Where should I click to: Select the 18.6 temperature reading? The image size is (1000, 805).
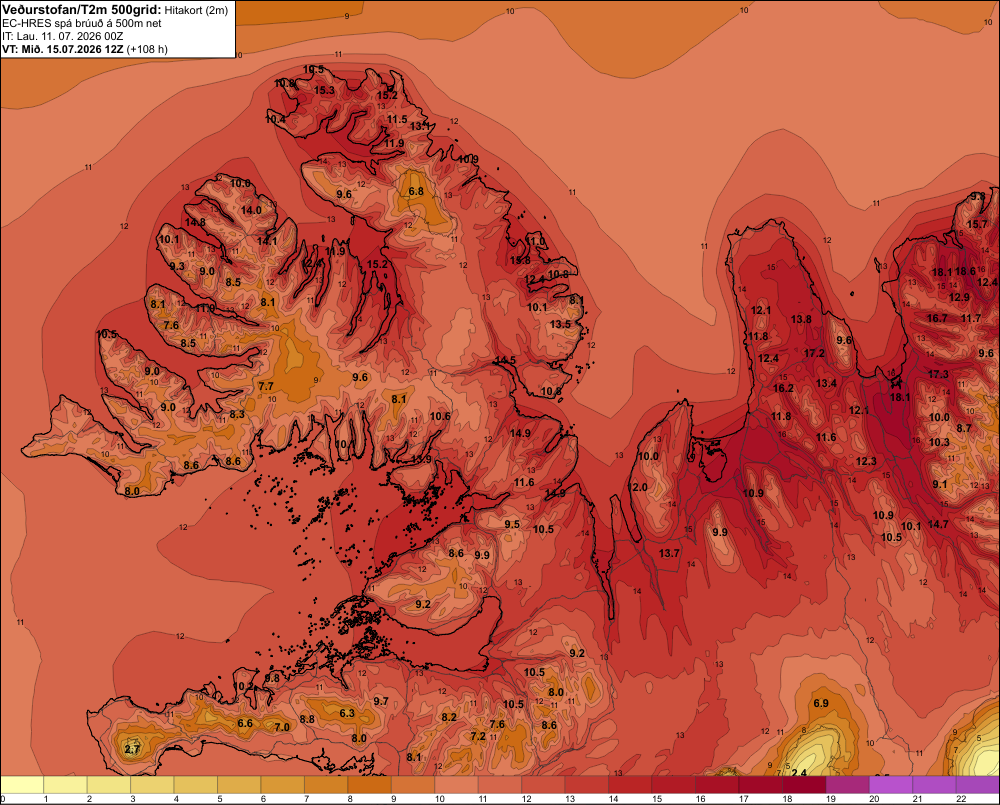964,271
